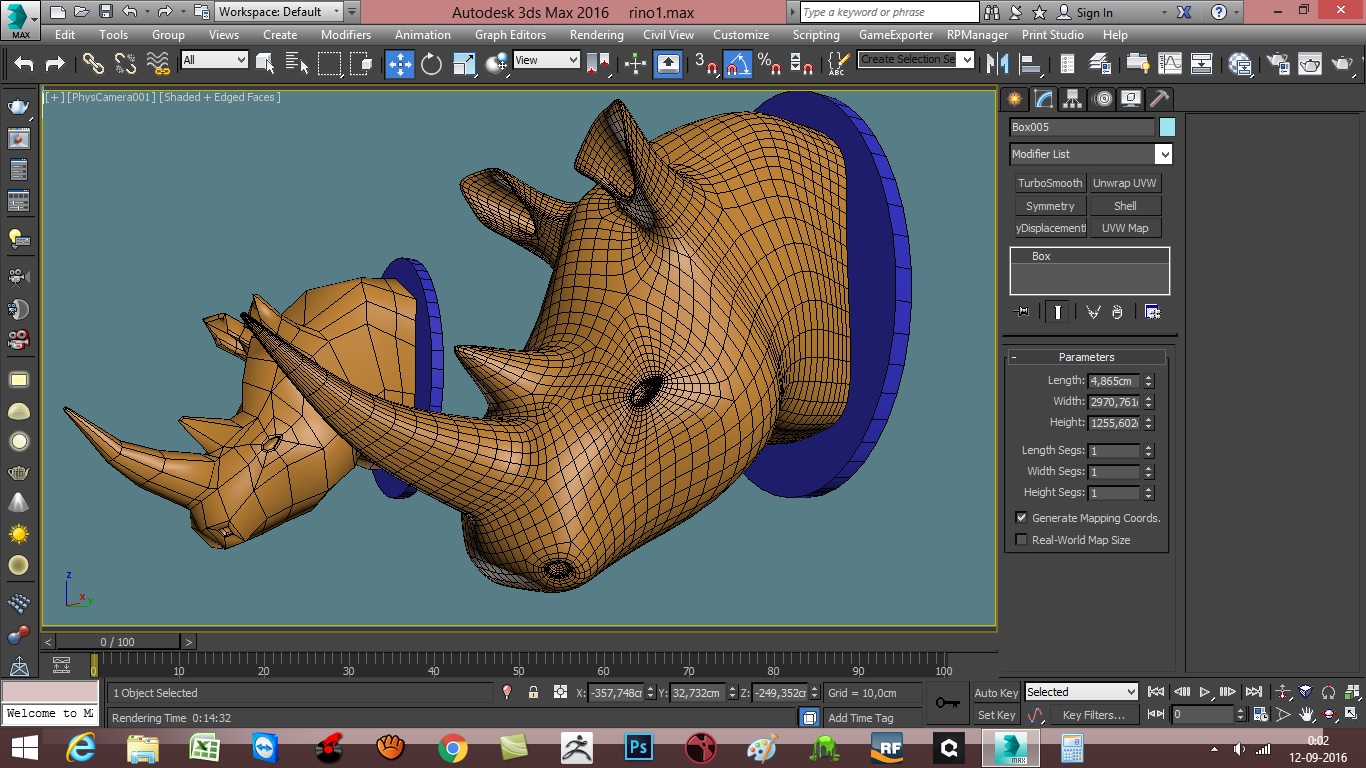The image size is (1366, 768).
Task: Disable Generate Mapping Coords checkbox
Action: click(x=1021, y=518)
